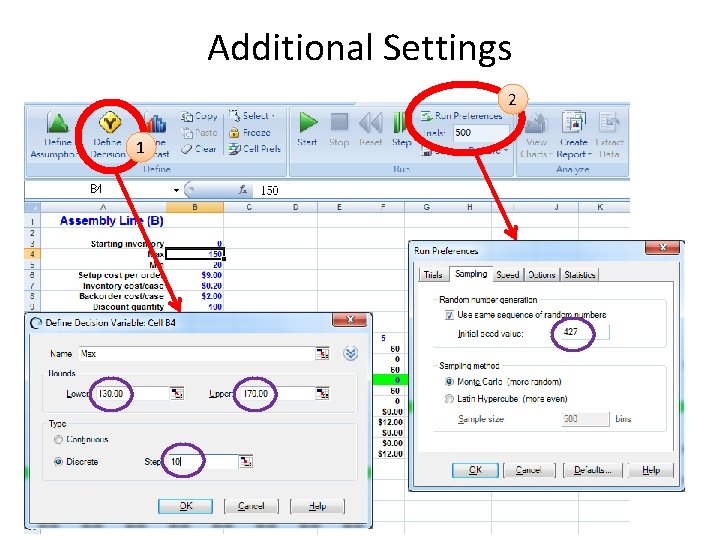Toggle Use same sequence of random numbers

pos(449,315)
